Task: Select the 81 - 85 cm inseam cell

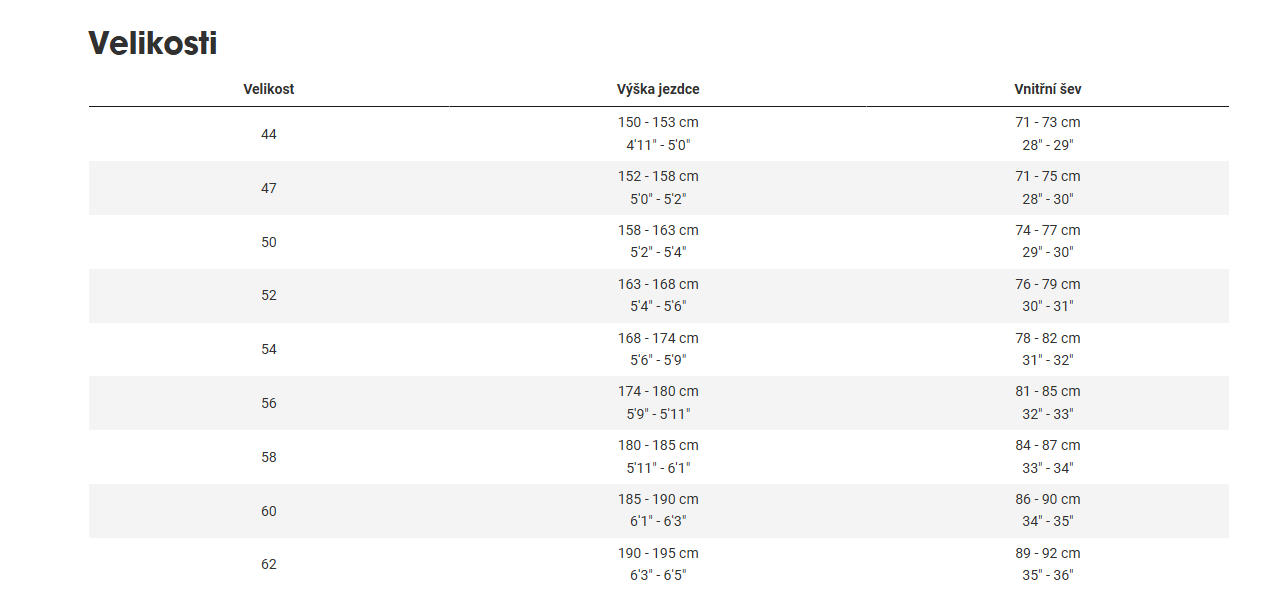Action: coord(1047,391)
